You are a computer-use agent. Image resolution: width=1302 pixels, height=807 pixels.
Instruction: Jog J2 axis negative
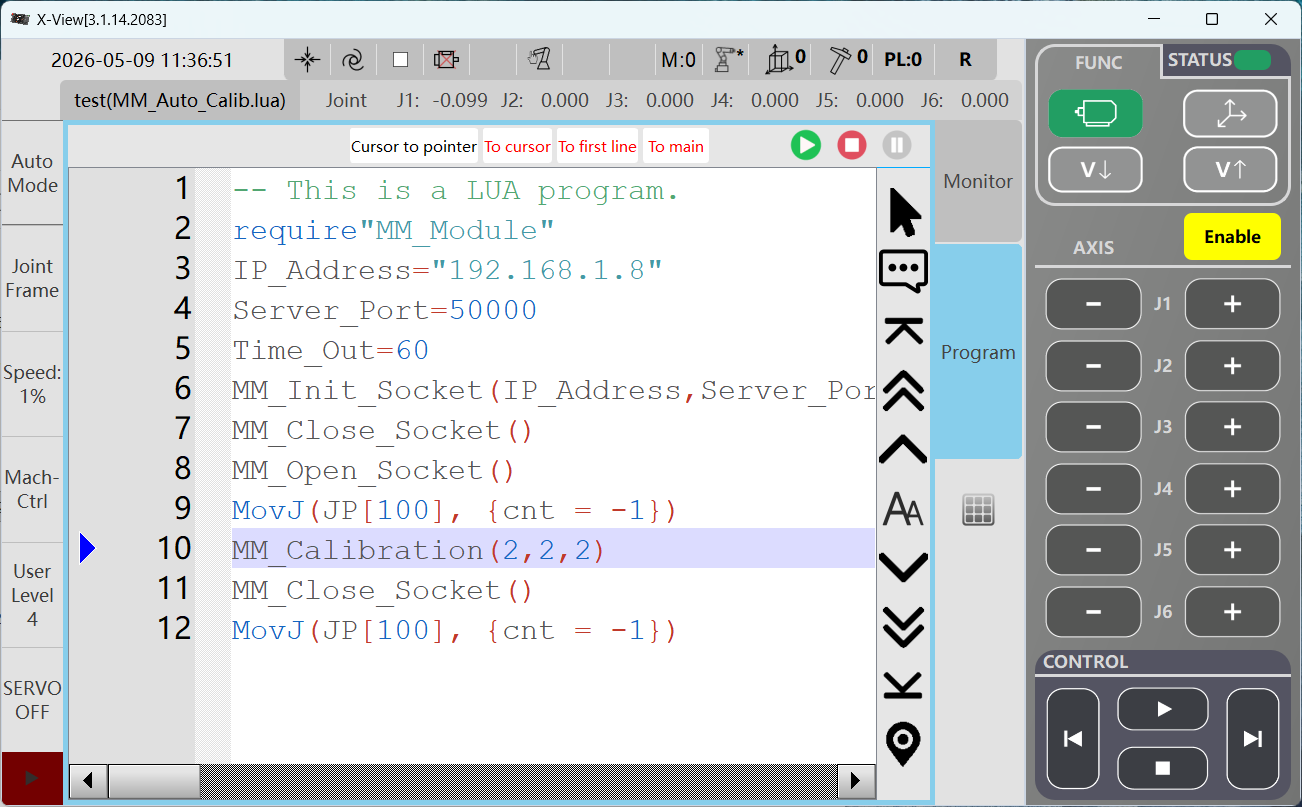(1093, 366)
